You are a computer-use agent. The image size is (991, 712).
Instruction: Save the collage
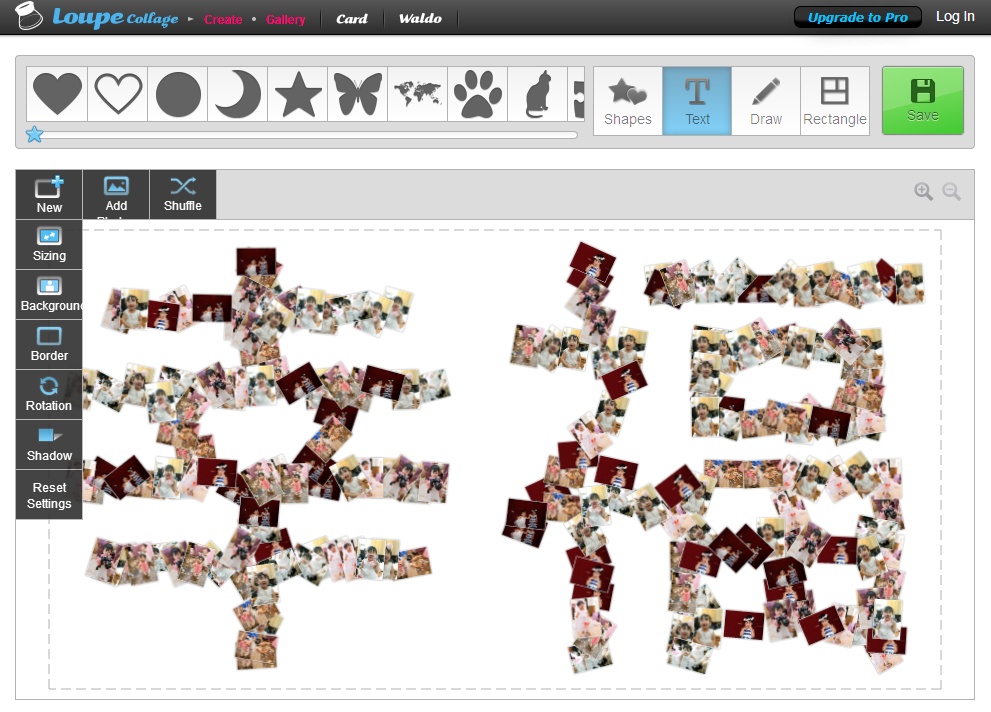[923, 100]
